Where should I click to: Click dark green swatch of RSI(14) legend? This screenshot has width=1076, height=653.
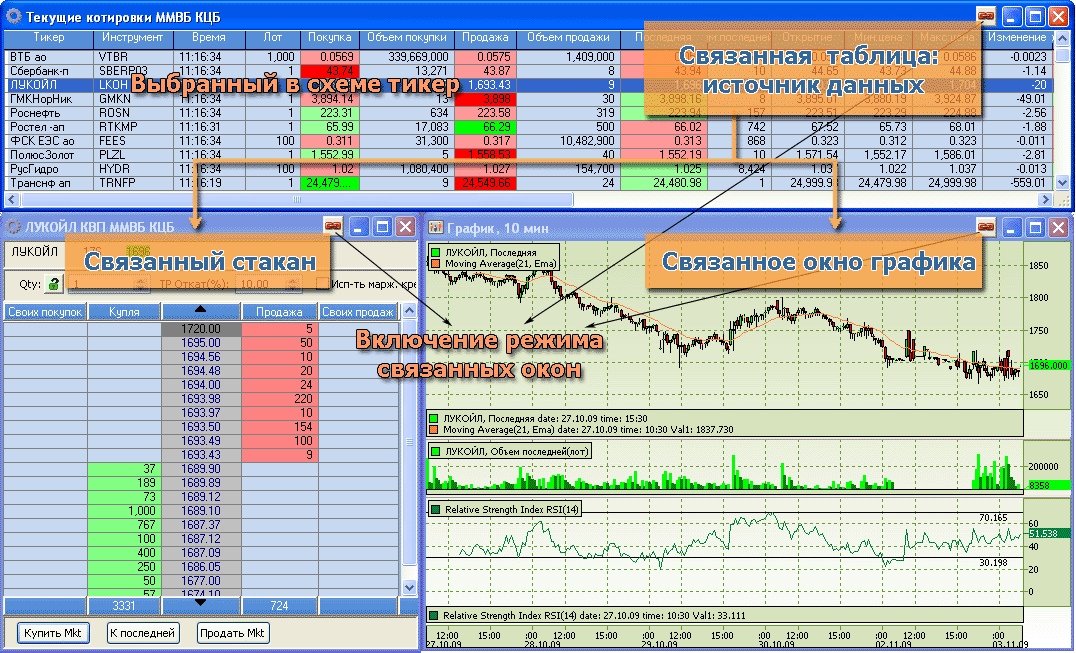(x=435, y=510)
